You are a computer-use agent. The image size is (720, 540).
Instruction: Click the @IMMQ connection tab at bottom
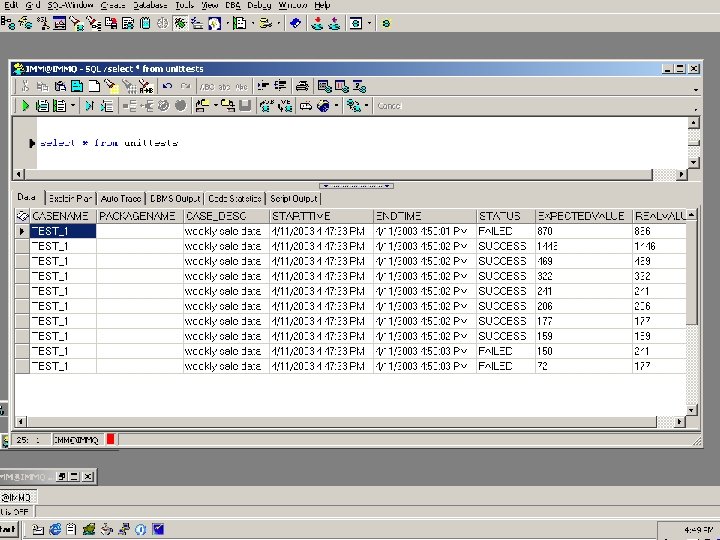click(x=17, y=497)
